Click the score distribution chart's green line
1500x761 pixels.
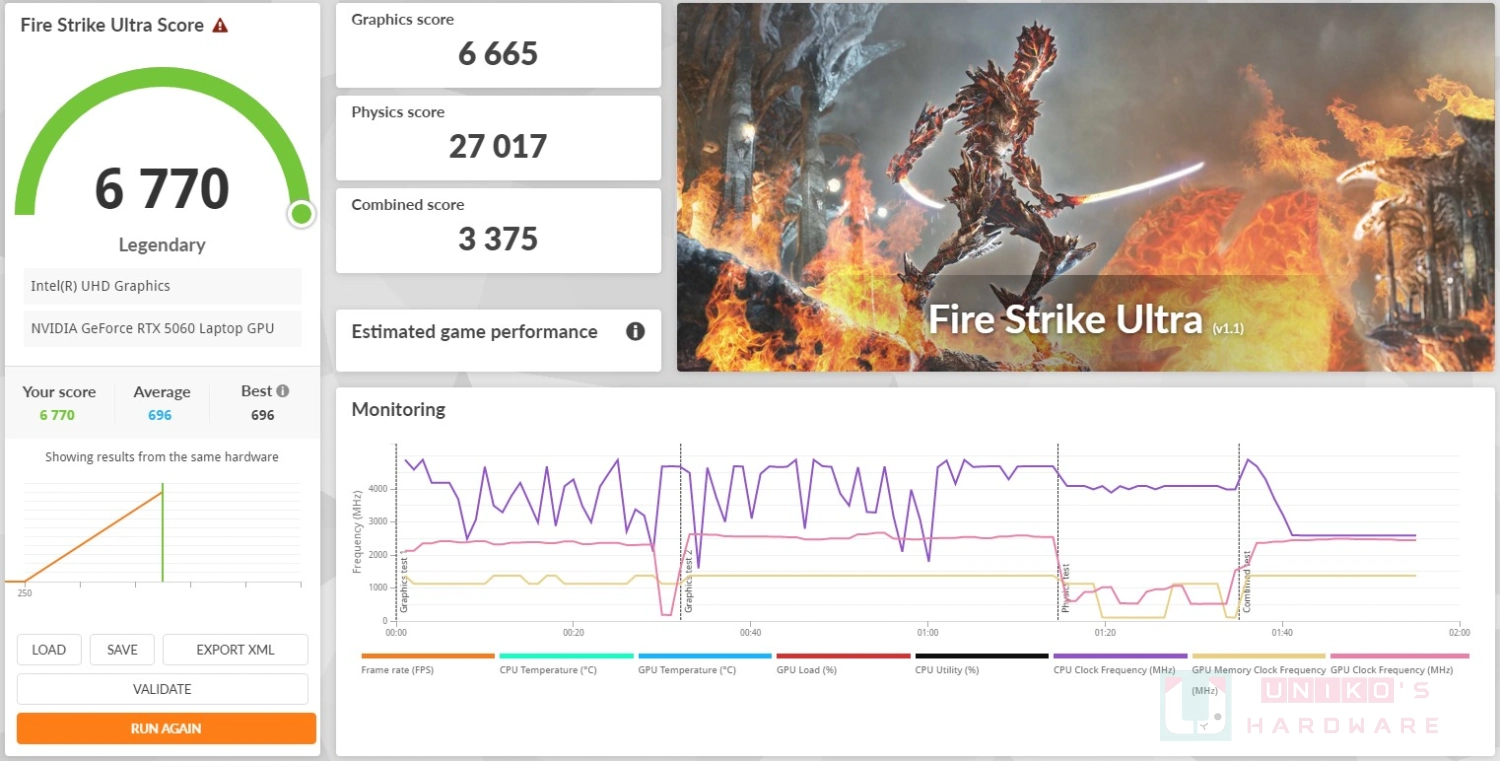[162, 533]
